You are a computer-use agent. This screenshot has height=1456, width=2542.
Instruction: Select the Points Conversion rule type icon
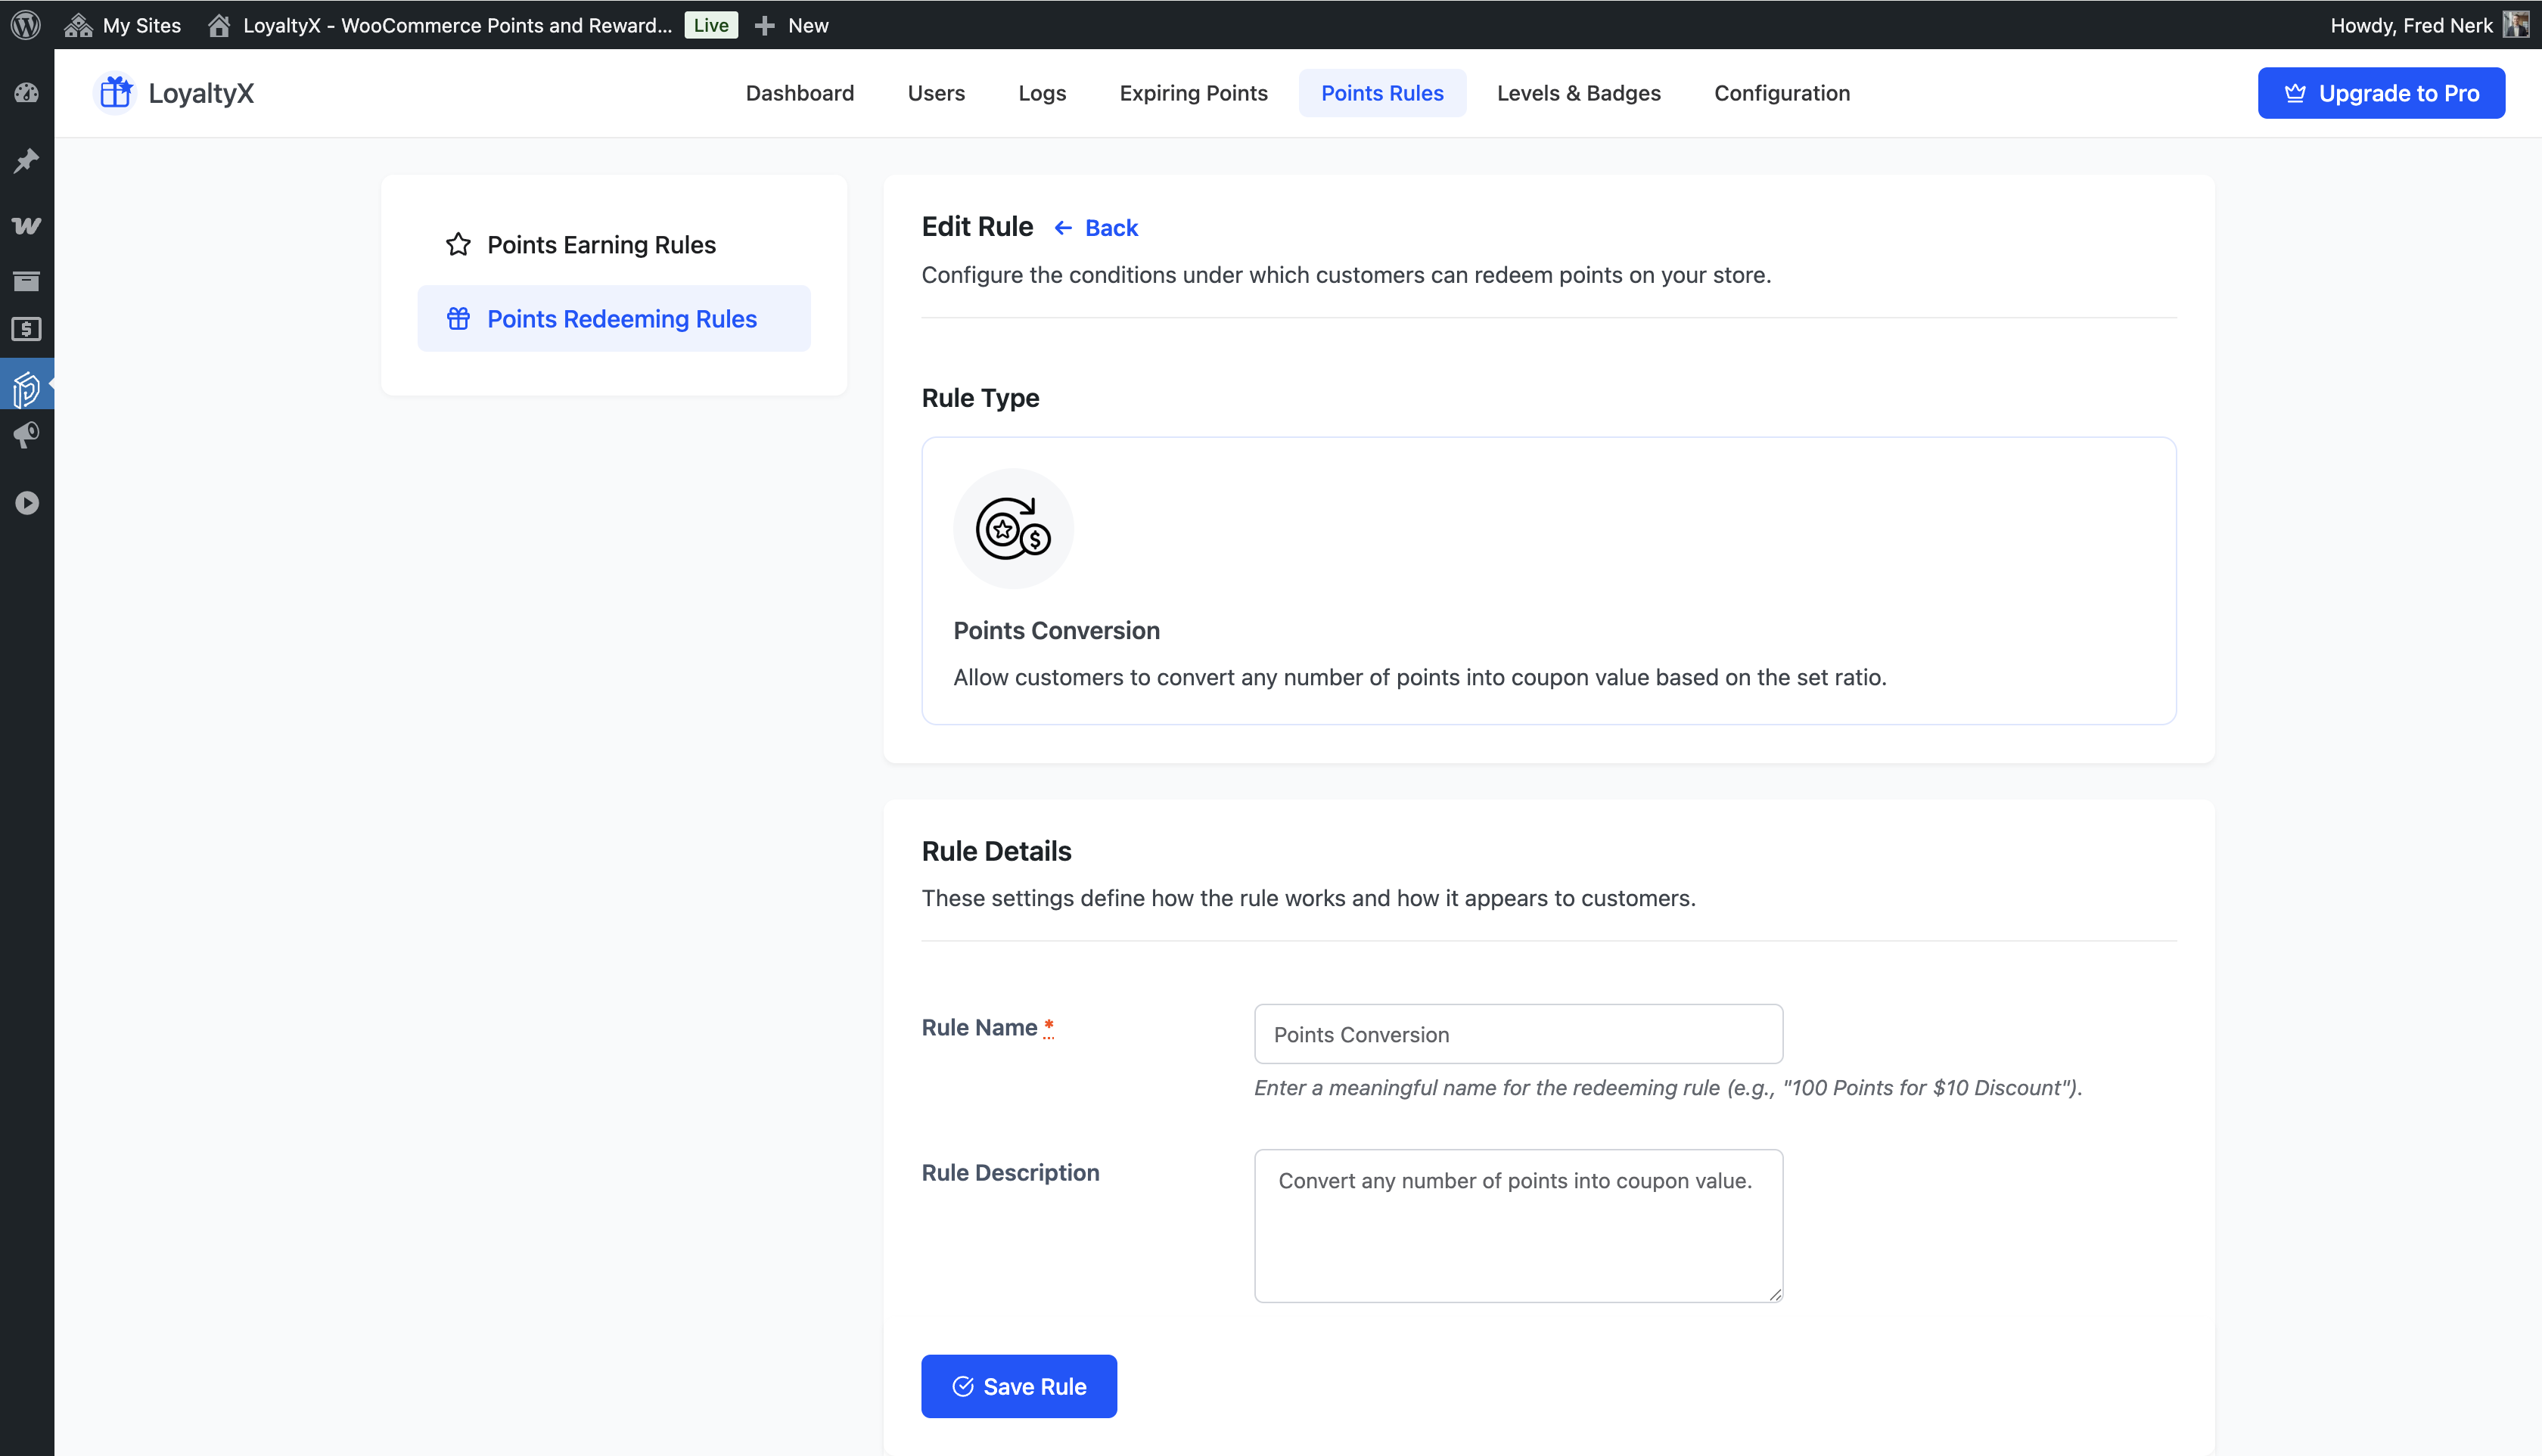[x=1012, y=528]
